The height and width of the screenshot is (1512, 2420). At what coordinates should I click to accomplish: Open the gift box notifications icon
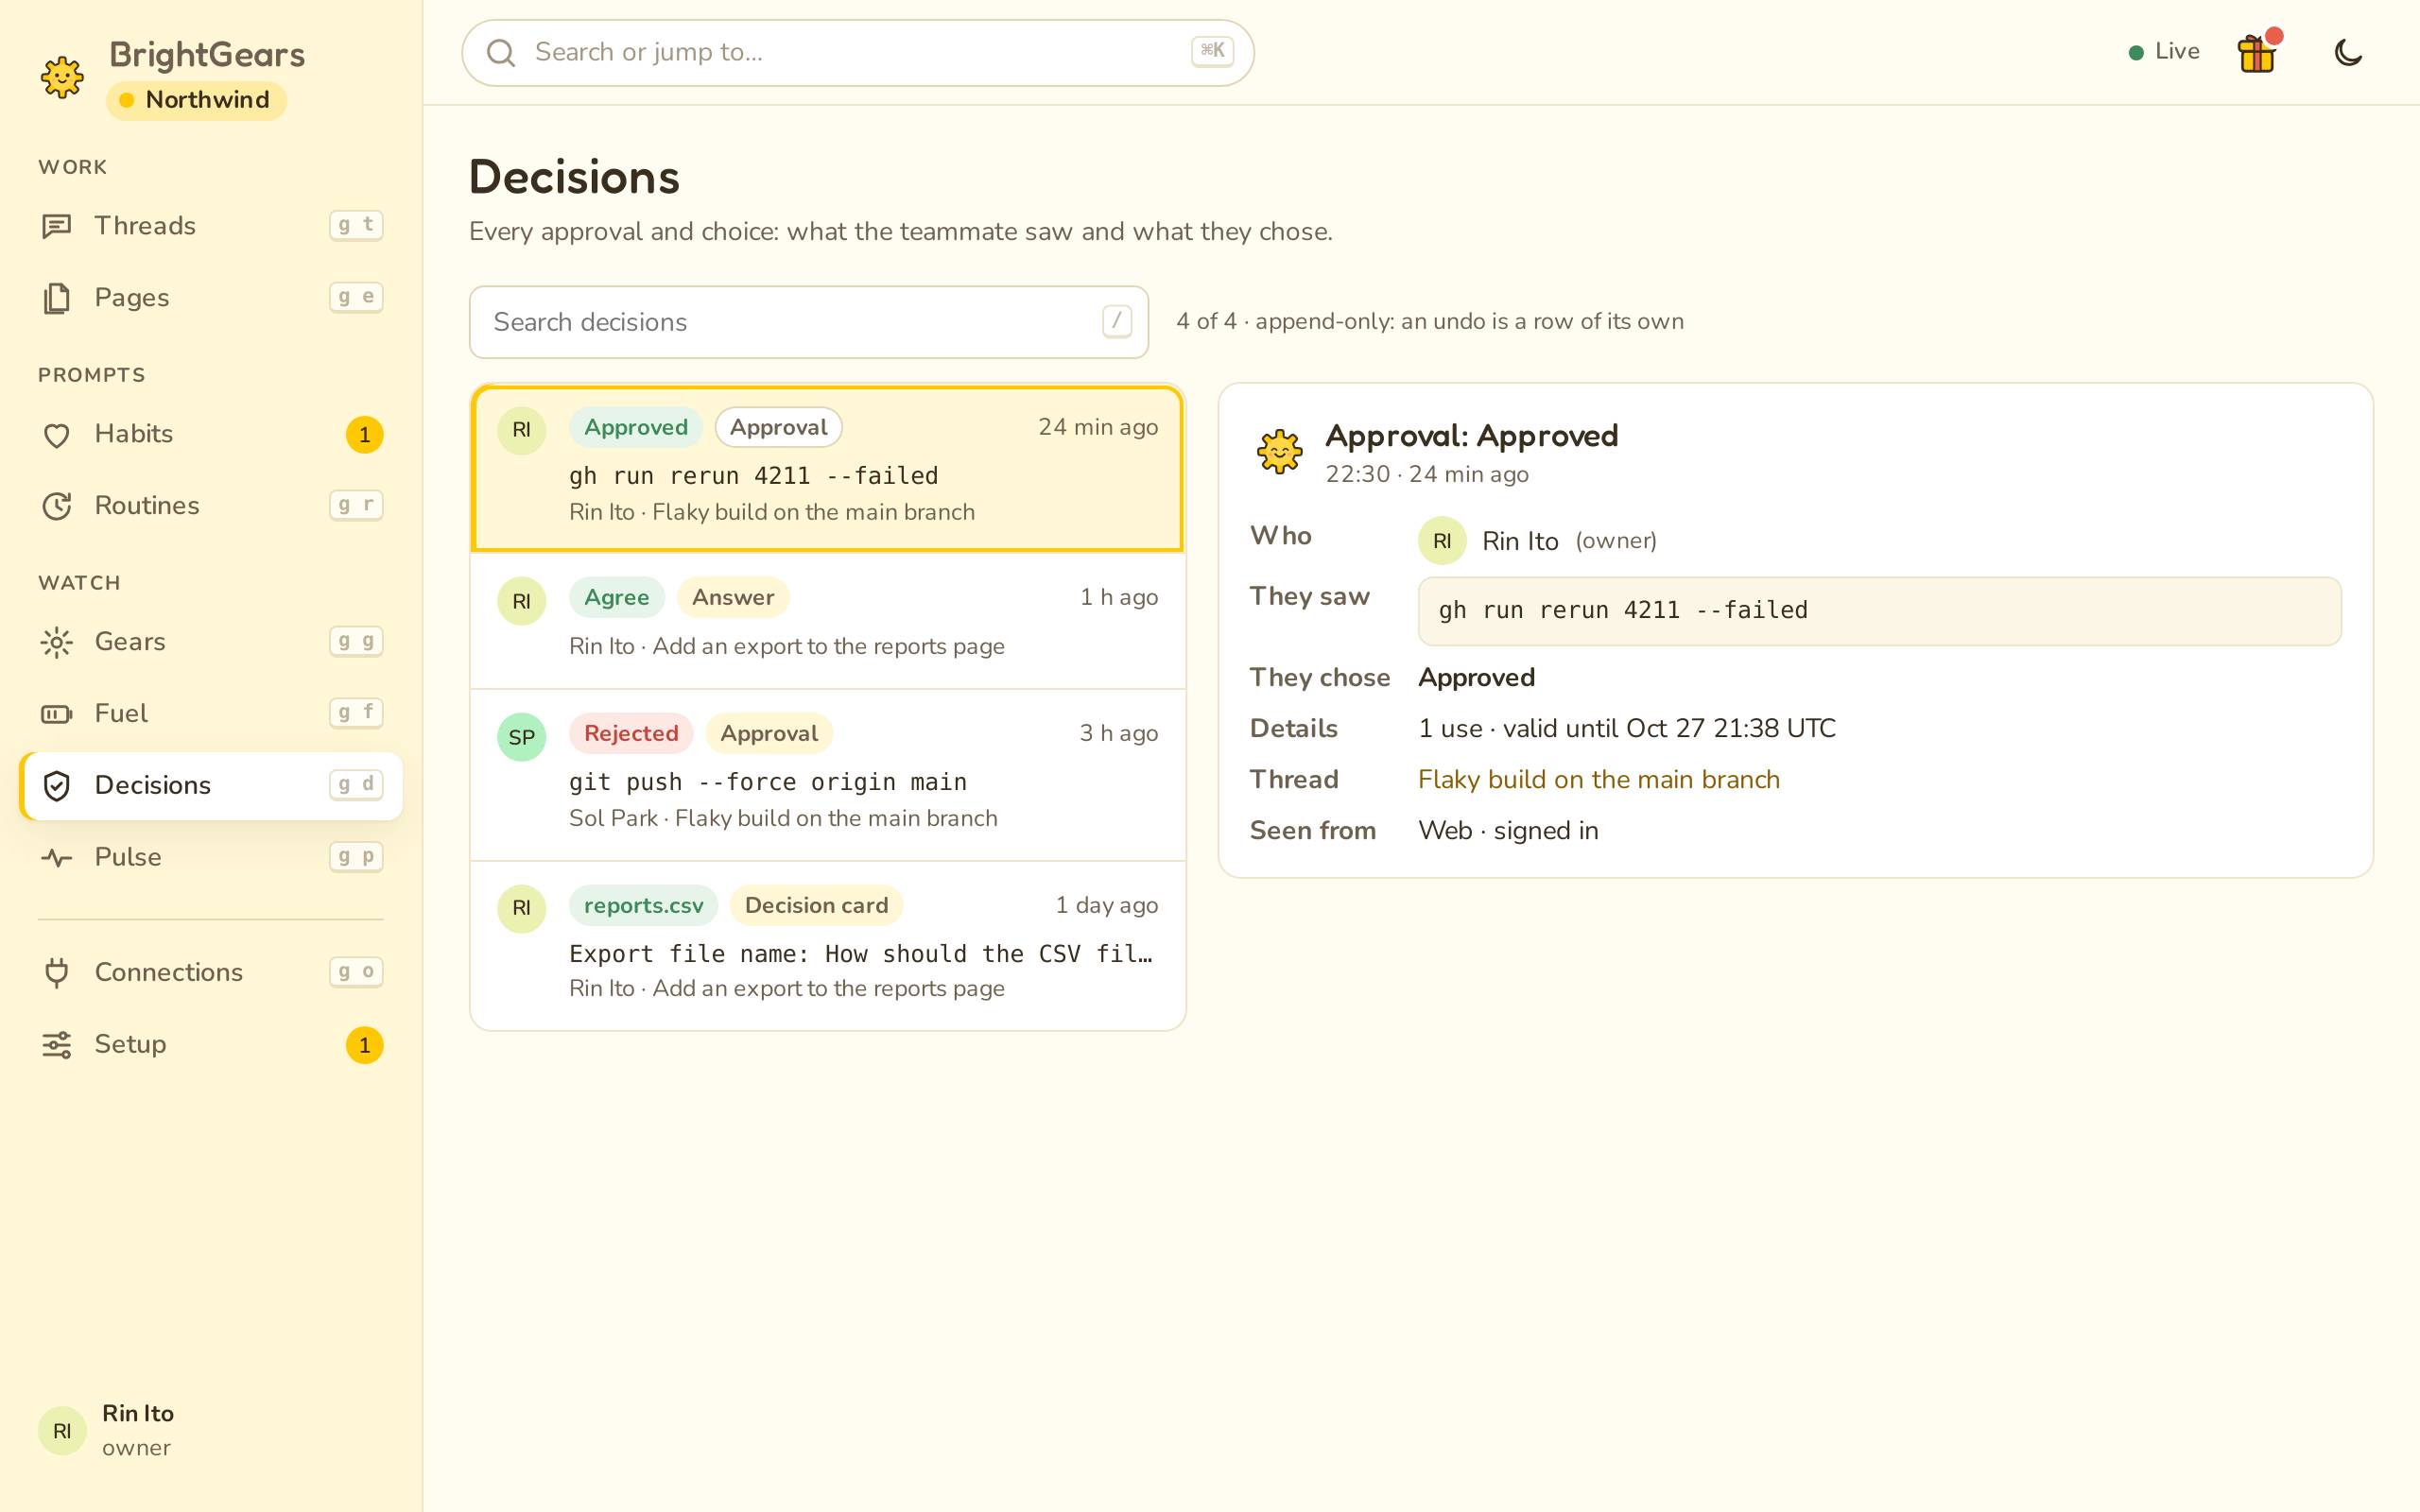coord(2257,52)
